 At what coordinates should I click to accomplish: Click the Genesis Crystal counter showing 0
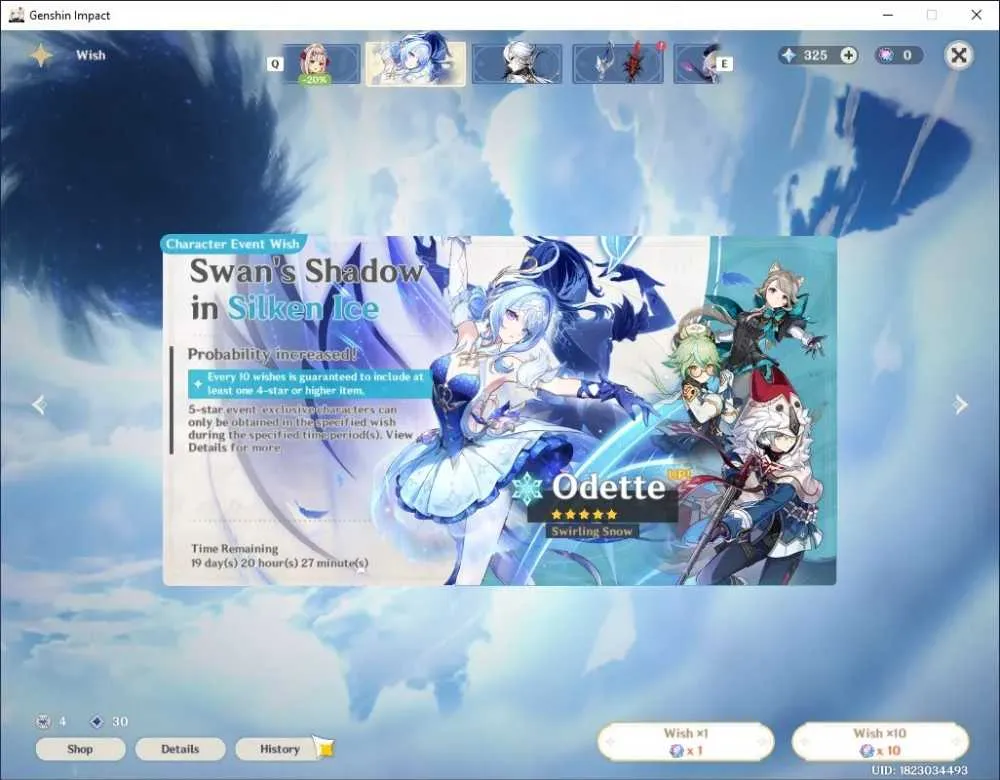(897, 55)
